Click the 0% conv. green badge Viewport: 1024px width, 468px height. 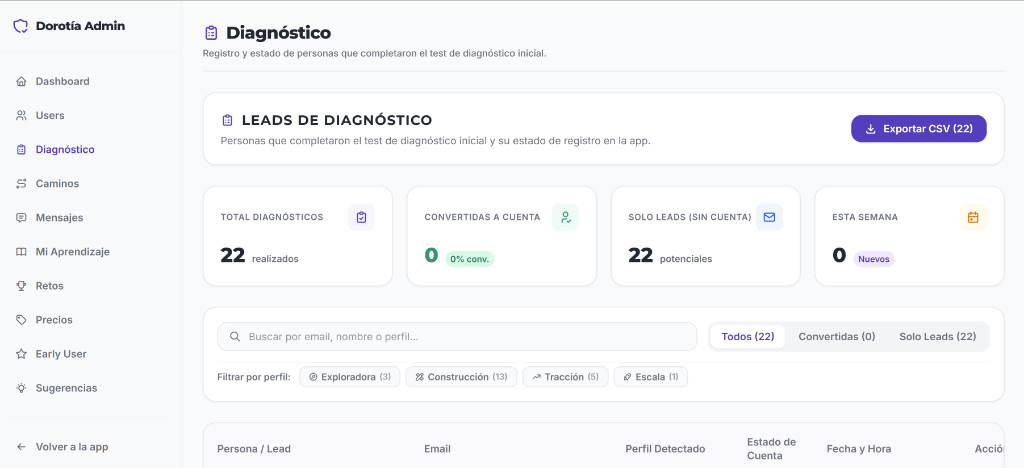coord(470,259)
